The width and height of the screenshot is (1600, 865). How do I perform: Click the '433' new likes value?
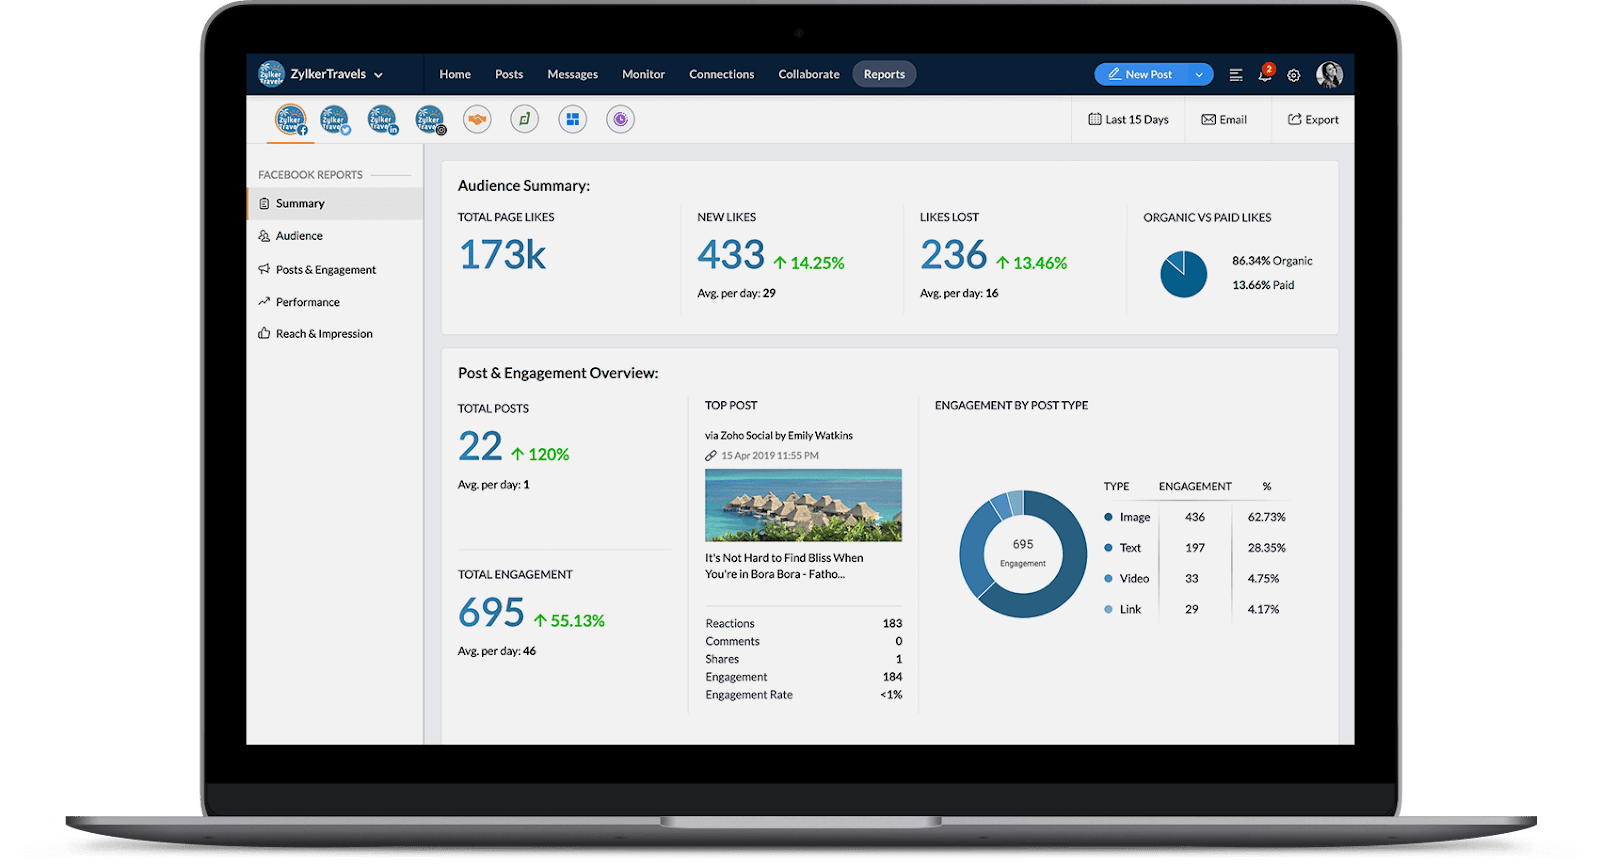coord(731,255)
